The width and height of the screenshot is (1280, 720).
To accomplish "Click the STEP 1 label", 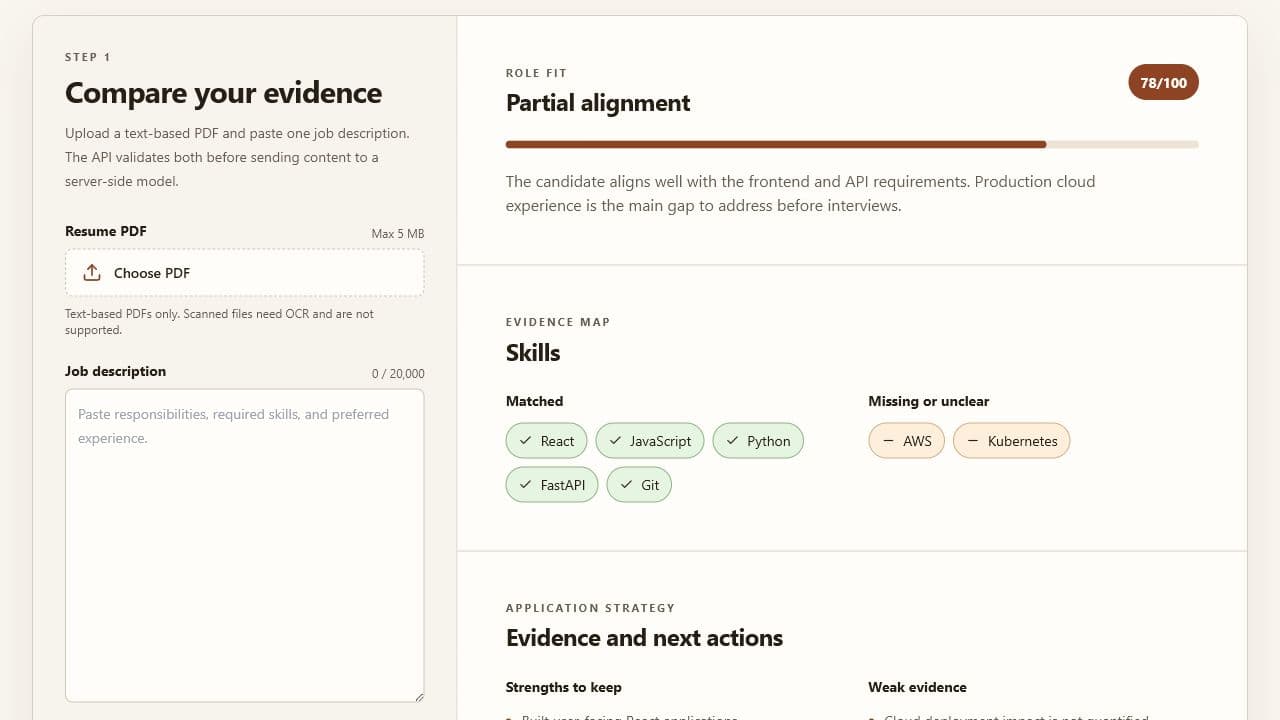I will click(x=88, y=57).
